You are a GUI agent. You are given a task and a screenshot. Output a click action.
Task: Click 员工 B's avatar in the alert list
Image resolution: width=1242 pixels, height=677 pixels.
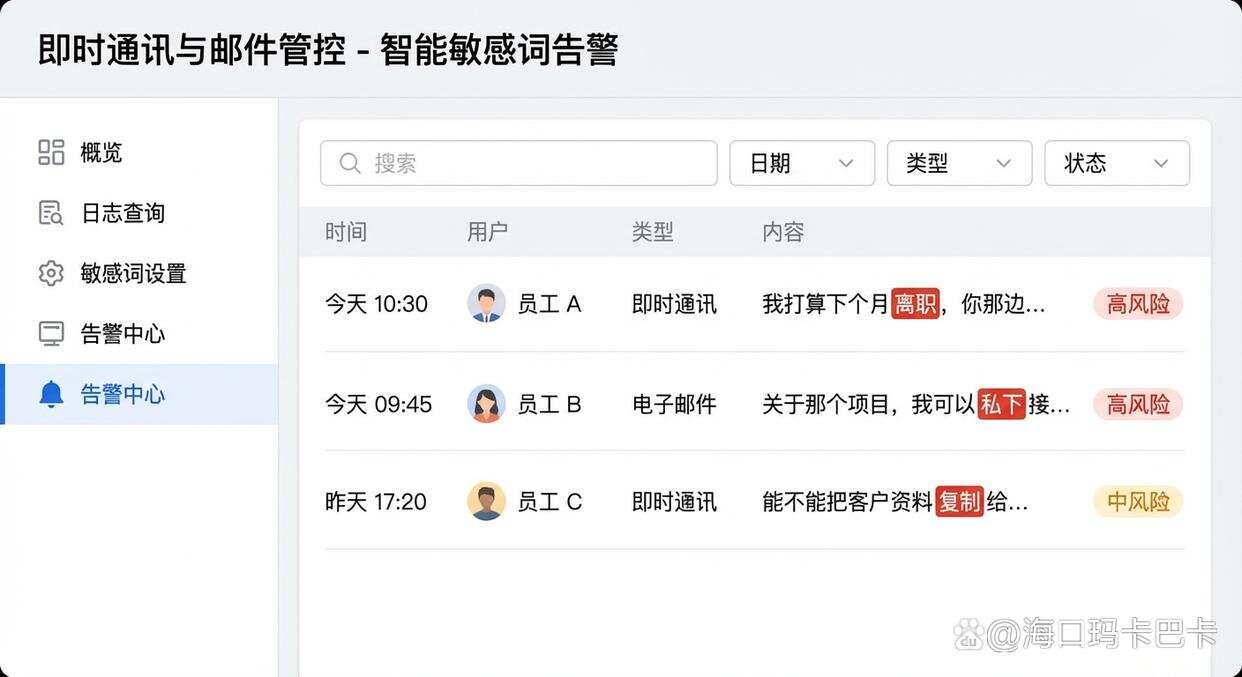(x=487, y=404)
